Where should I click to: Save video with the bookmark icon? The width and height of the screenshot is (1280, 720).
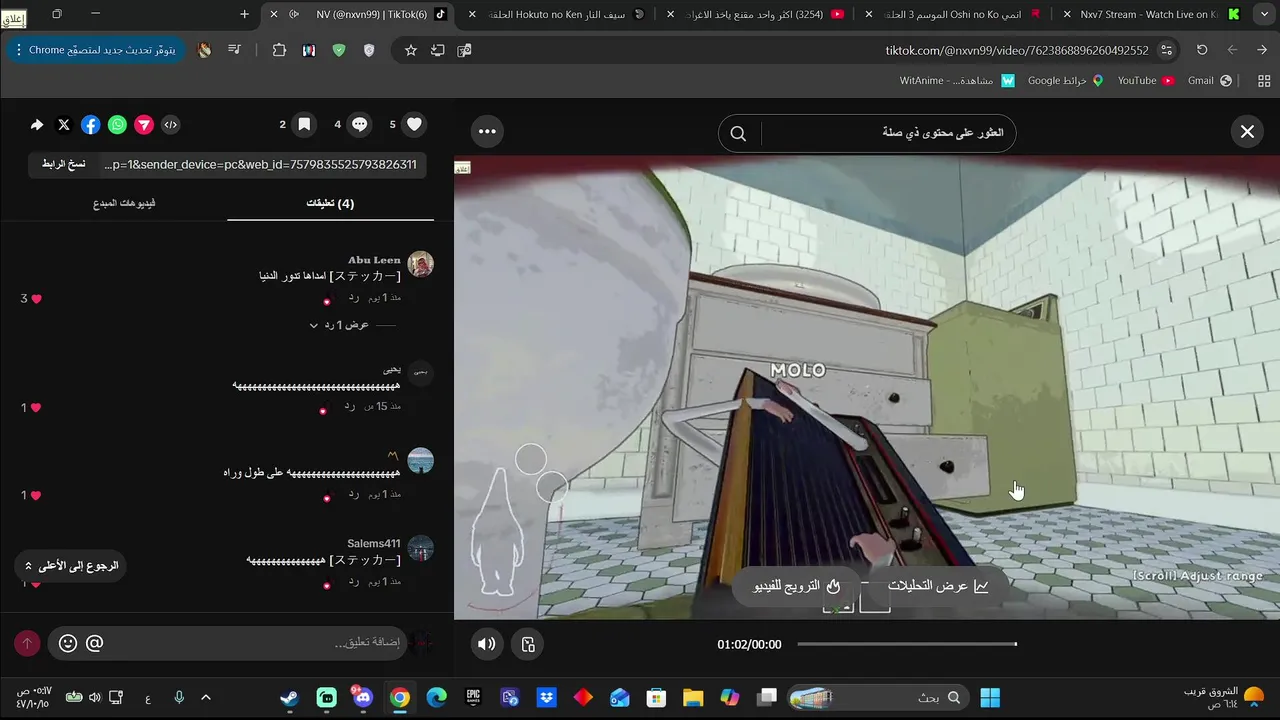pos(304,125)
